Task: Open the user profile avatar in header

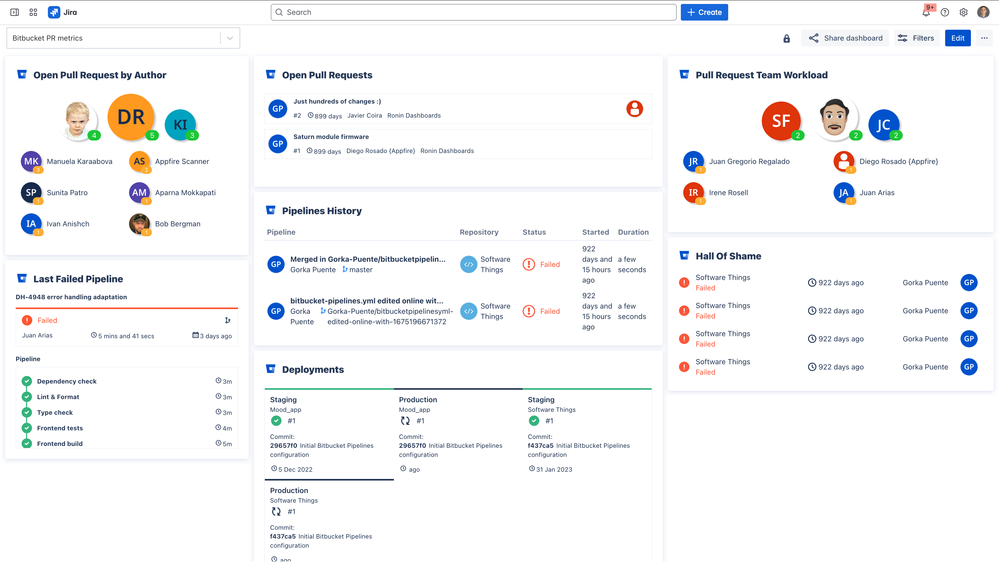Action: [x=983, y=12]
